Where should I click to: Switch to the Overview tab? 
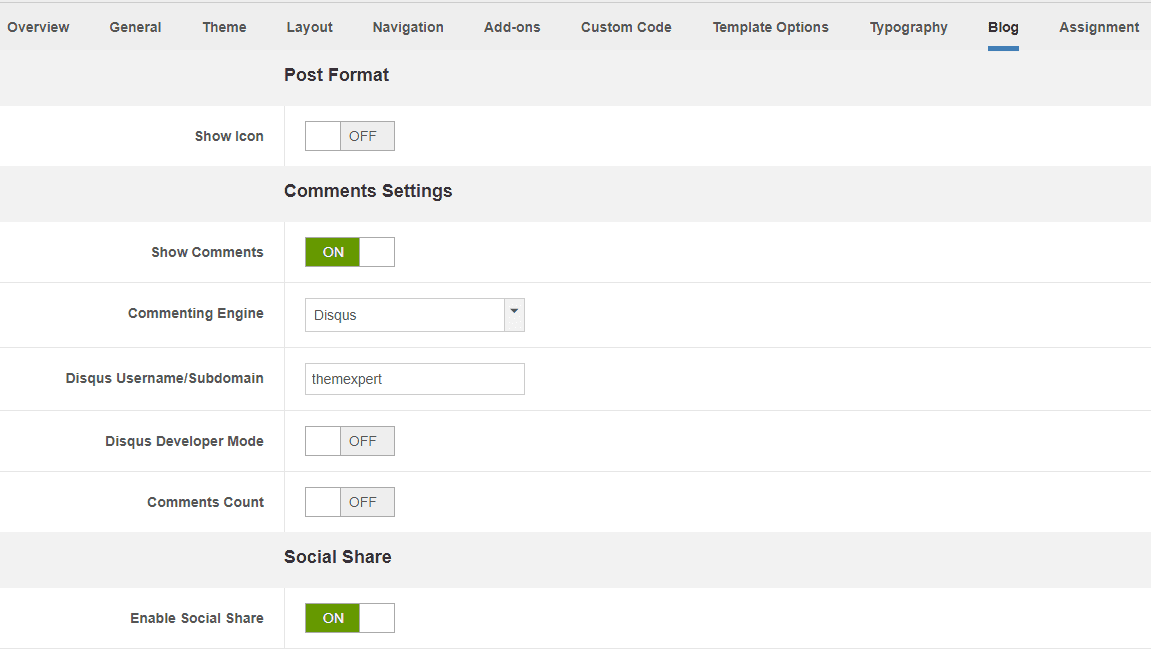tap(38, 27)
